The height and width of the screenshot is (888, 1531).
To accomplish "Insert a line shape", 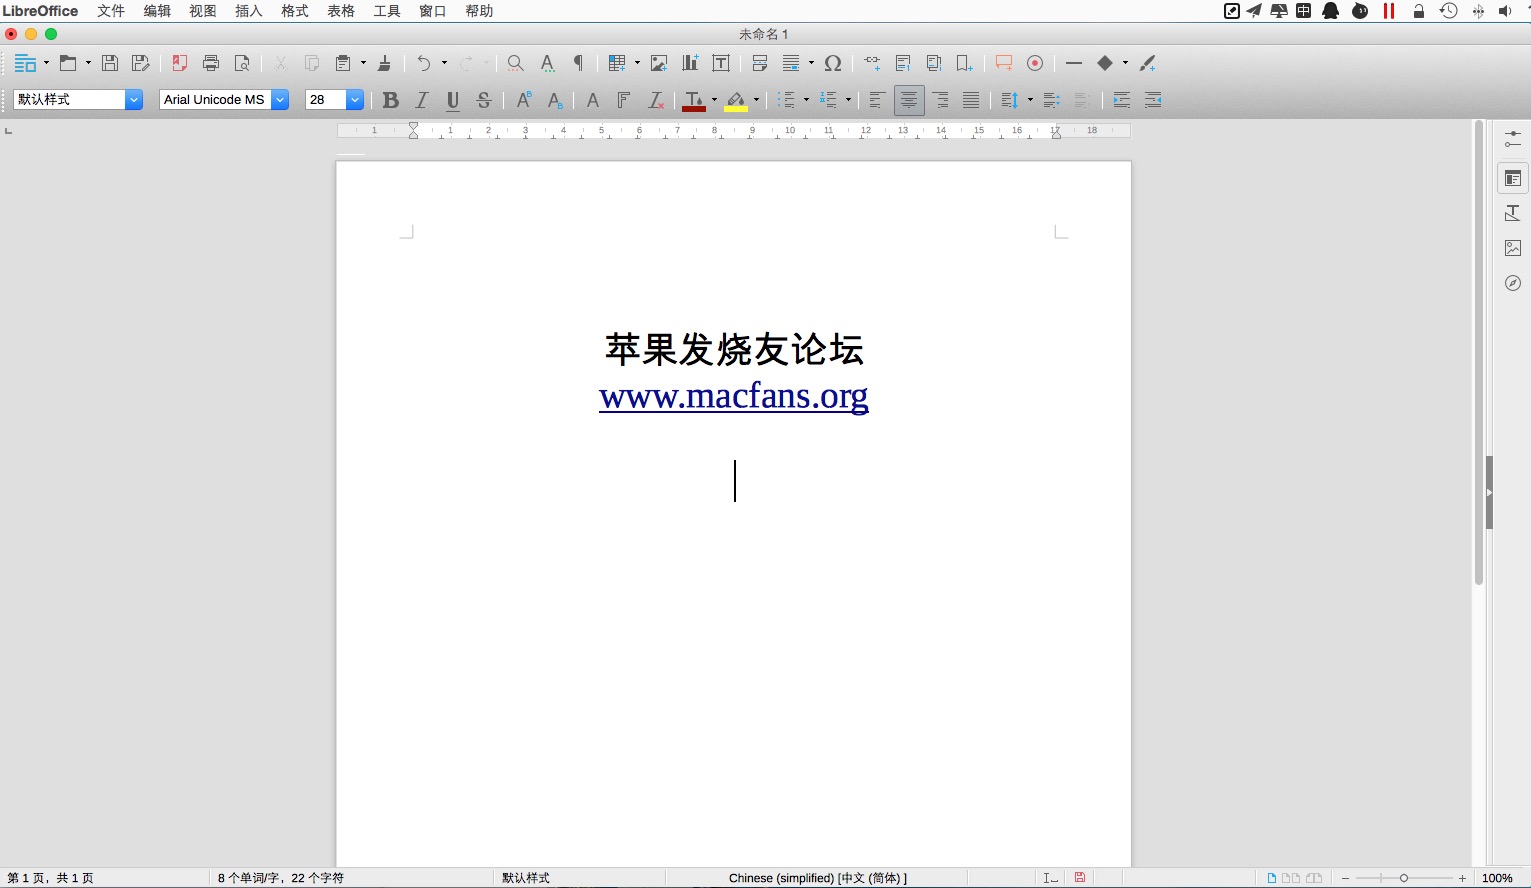I will (x=1074, y=63).
